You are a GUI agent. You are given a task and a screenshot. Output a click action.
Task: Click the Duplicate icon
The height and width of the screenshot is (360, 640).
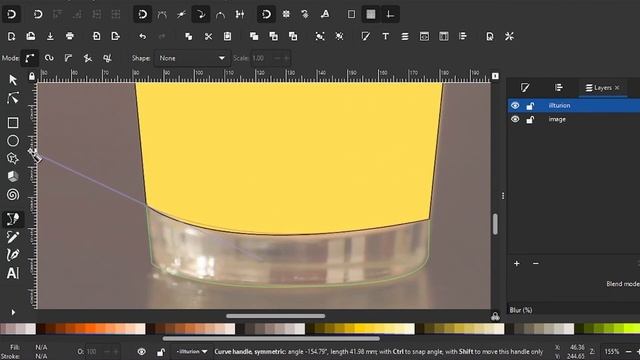click(254, 36)
